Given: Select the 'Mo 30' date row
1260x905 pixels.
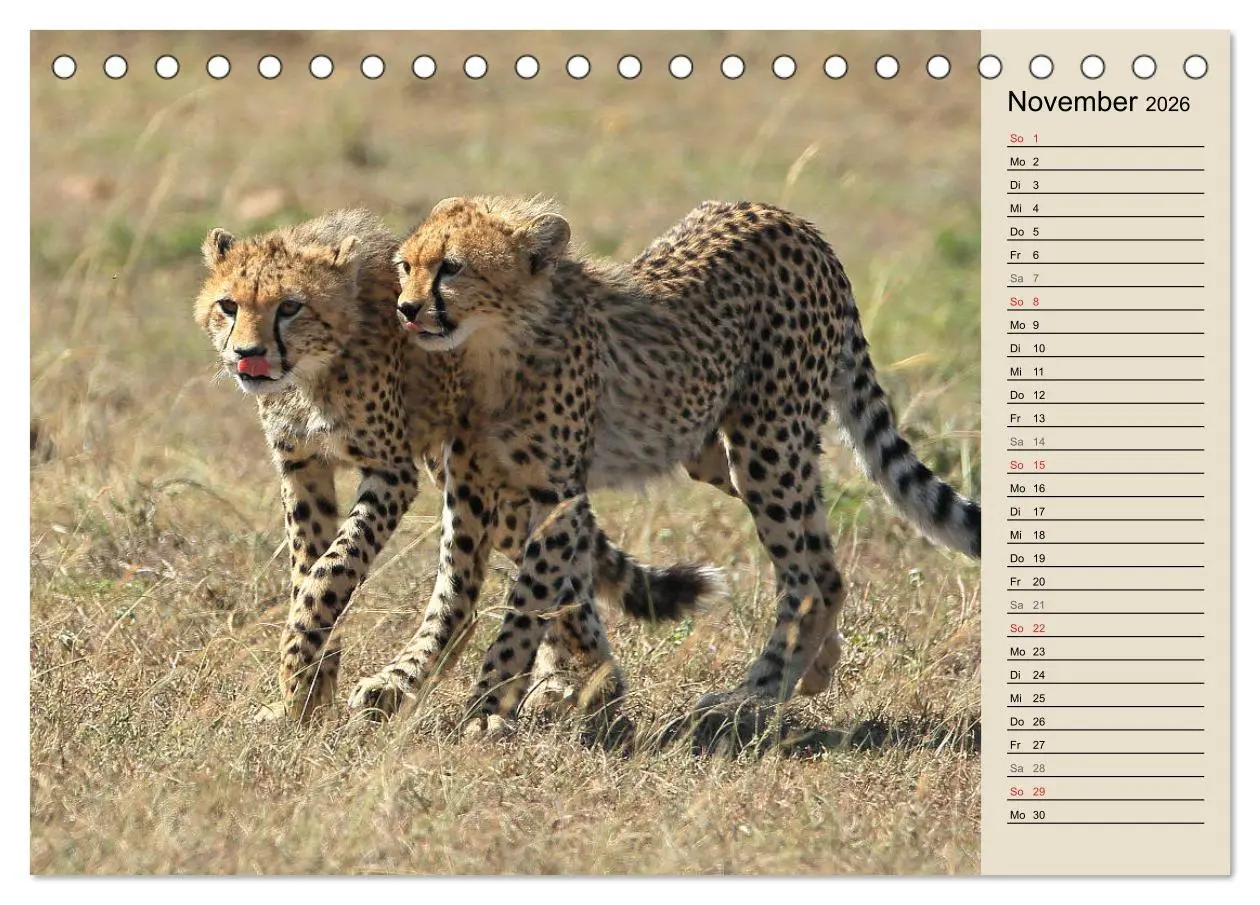Looking at the screenshot, I should [1105, 815].
